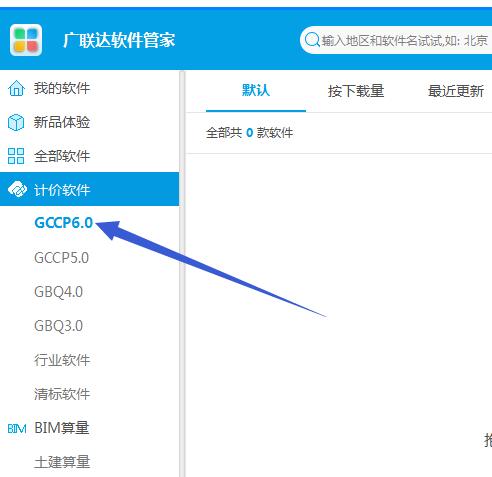The height and width of the screenshot is (477, 492).
Task: Switch to 默认 sort tab
Action: point(256,91)
